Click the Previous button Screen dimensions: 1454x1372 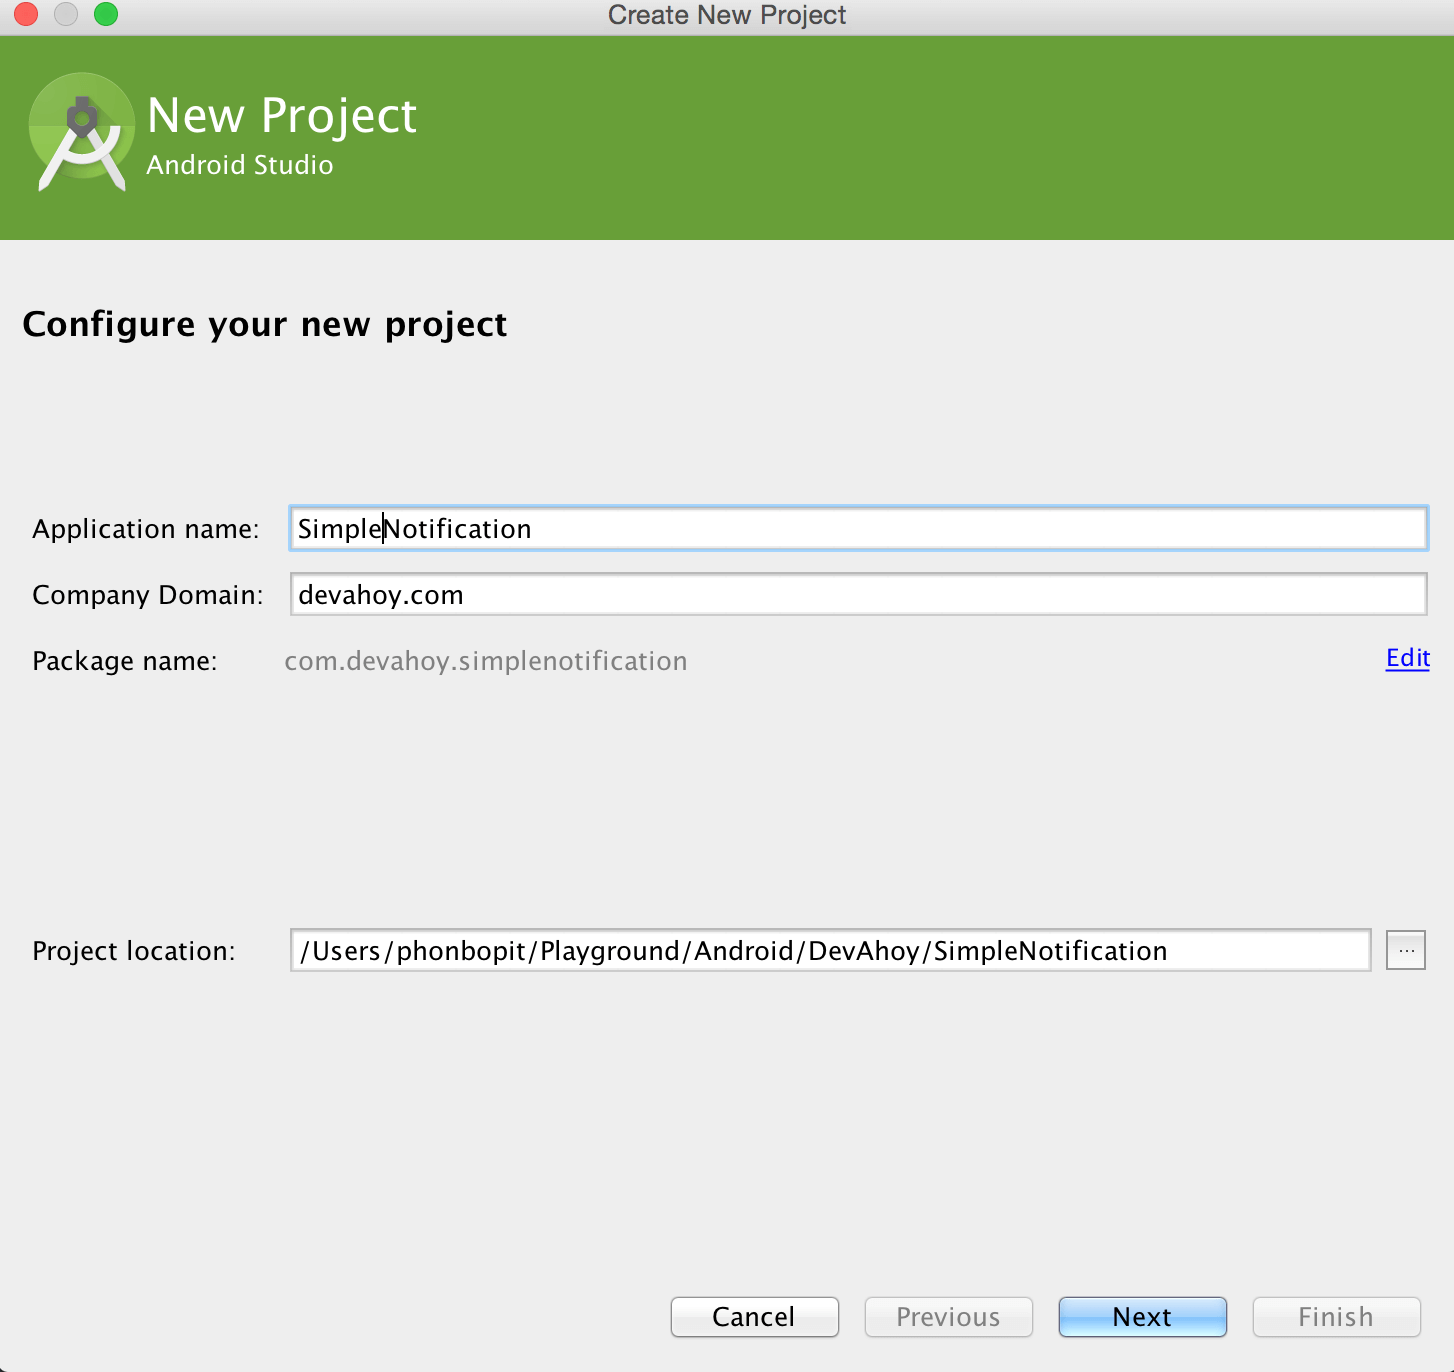coord(948,1317)
